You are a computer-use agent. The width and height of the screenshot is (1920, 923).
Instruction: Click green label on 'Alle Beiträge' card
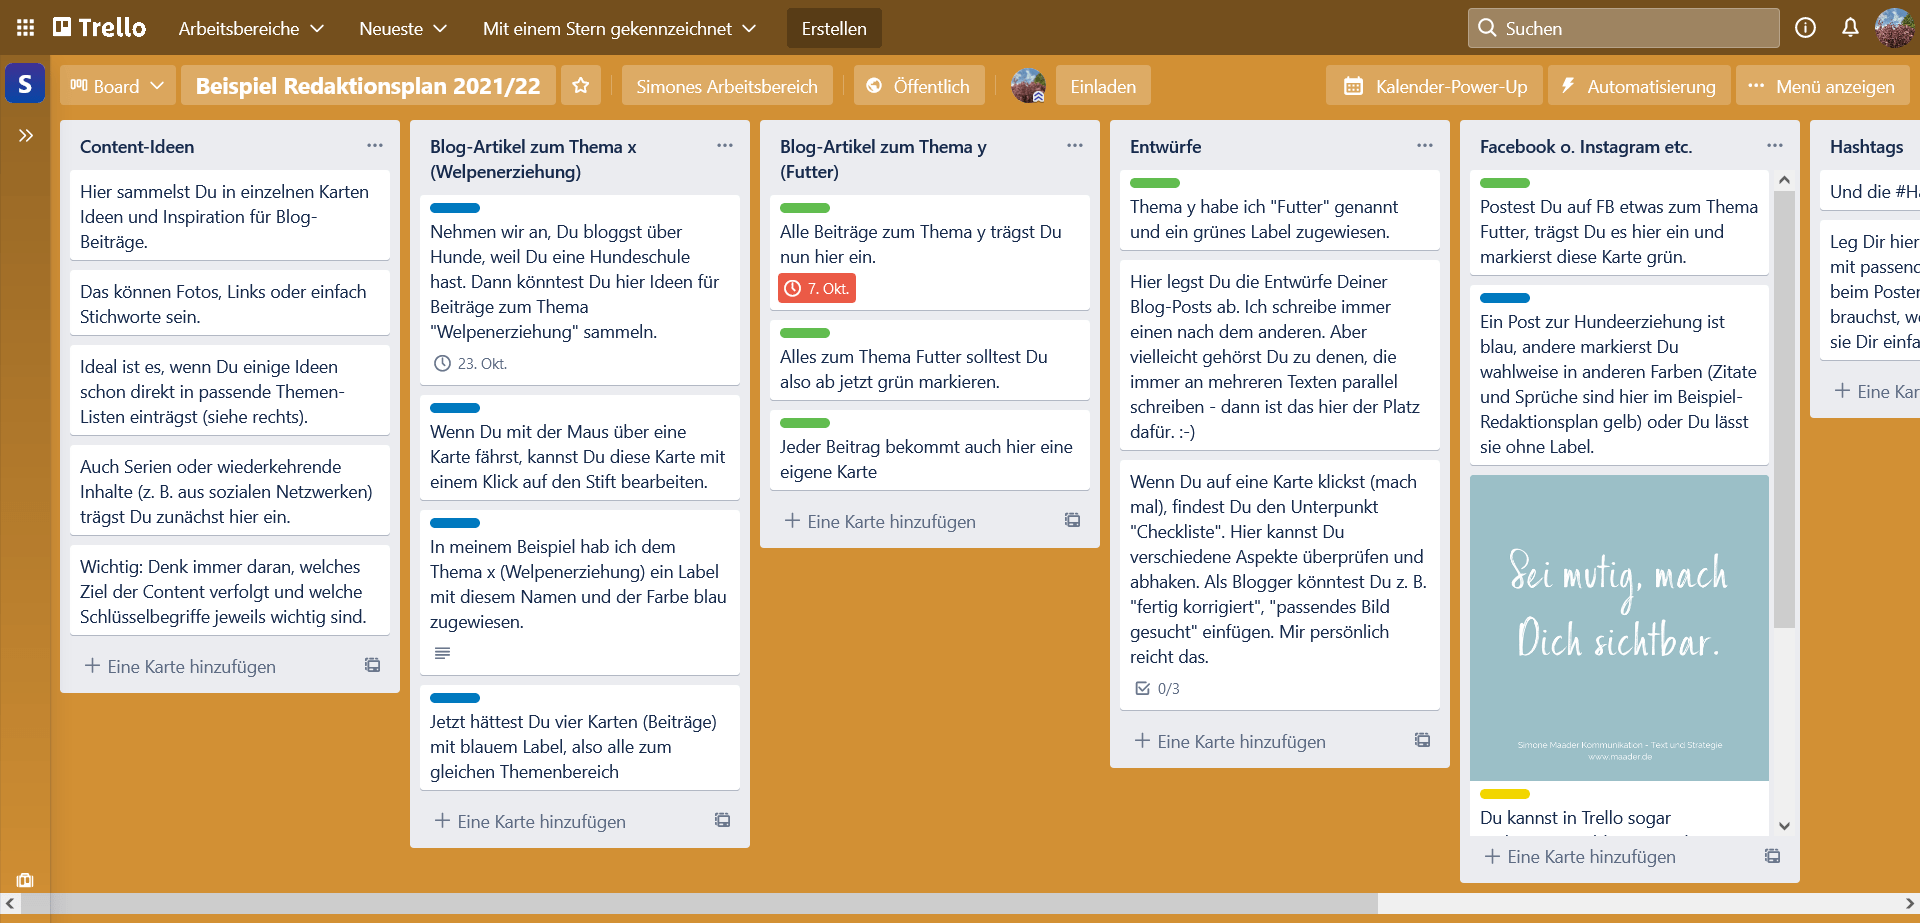click(x=805, y=208)
